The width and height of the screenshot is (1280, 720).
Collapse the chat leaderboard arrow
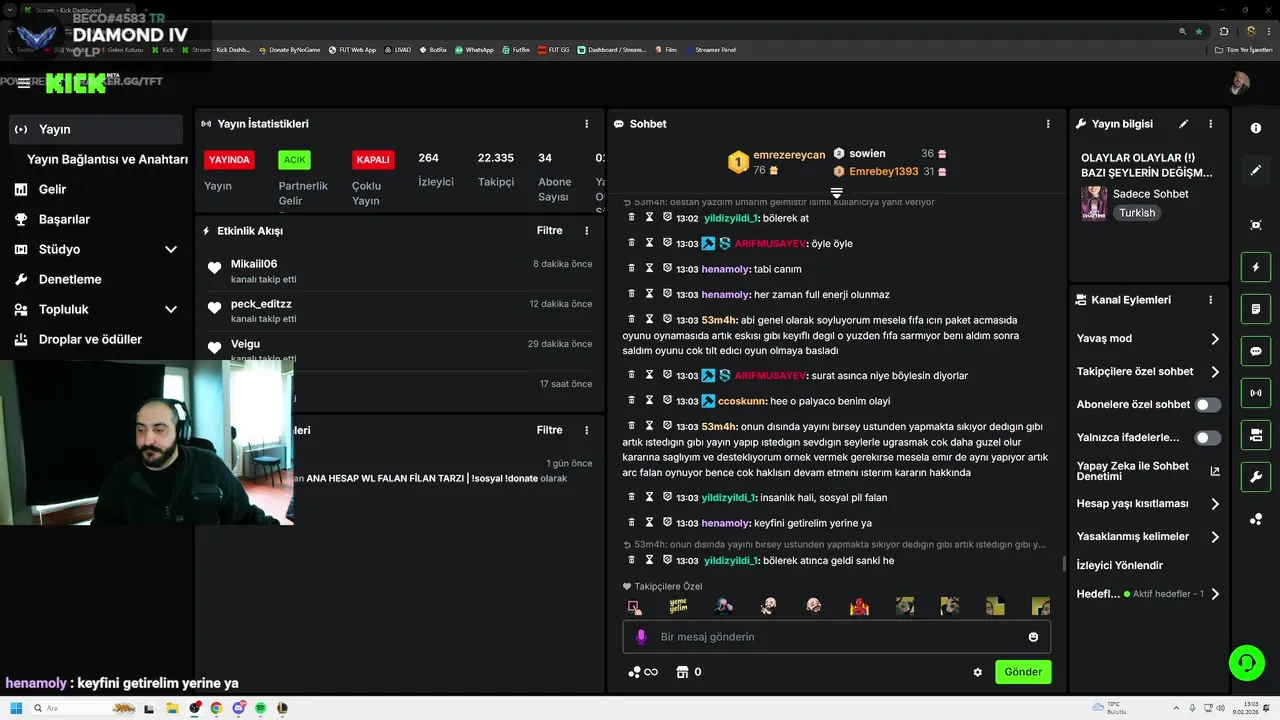pos(837,192)
